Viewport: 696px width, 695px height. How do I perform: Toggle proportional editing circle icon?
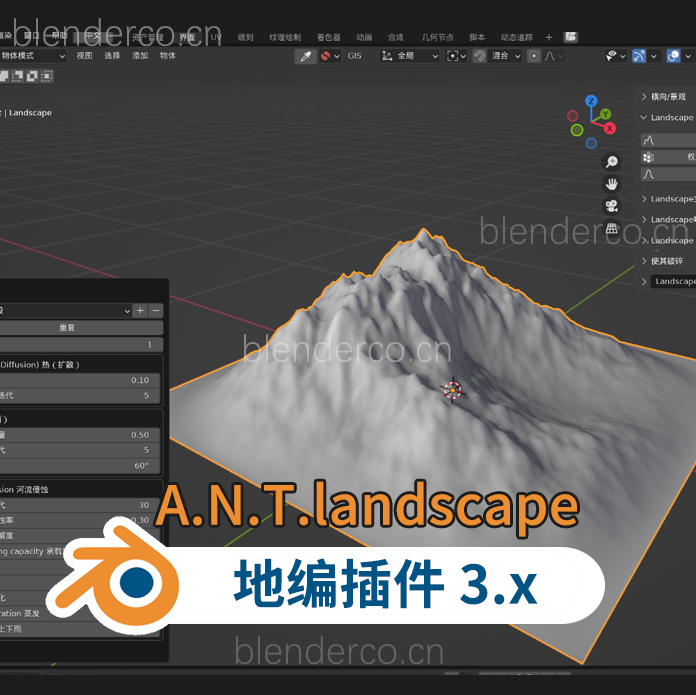pyautogui.click(x=534, y=56)
